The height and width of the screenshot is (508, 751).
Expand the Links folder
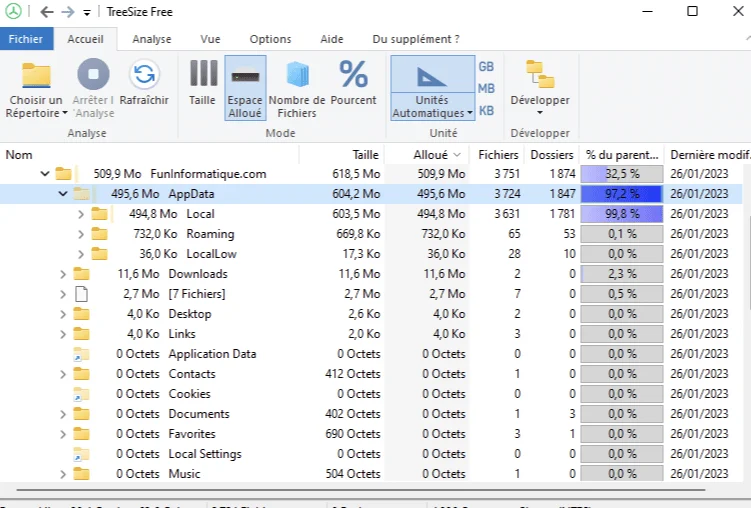63,334
